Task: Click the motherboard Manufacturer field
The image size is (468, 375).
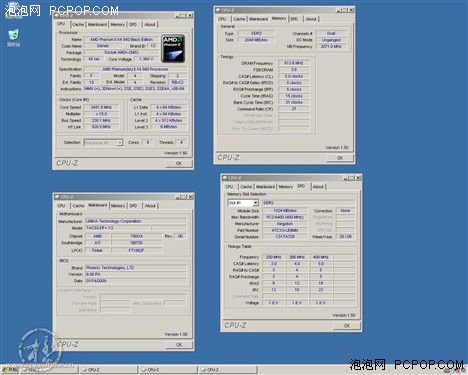Action: [136, 221]
